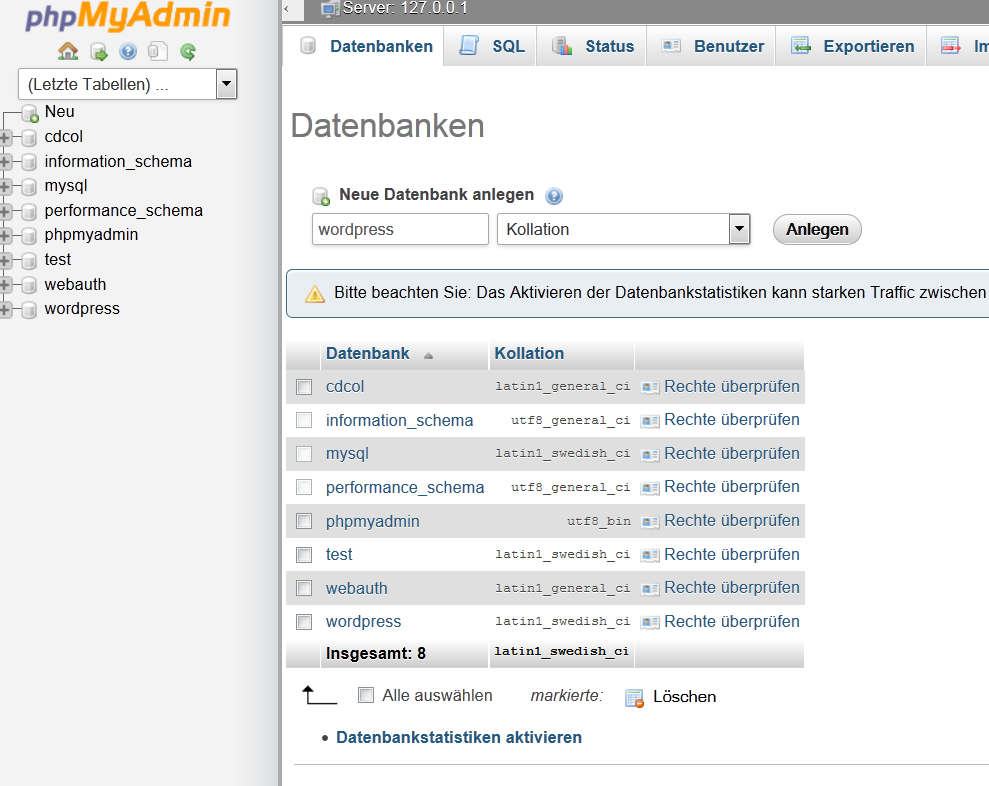Click the arrow icon collapsing navigation panel

(287, 9)
